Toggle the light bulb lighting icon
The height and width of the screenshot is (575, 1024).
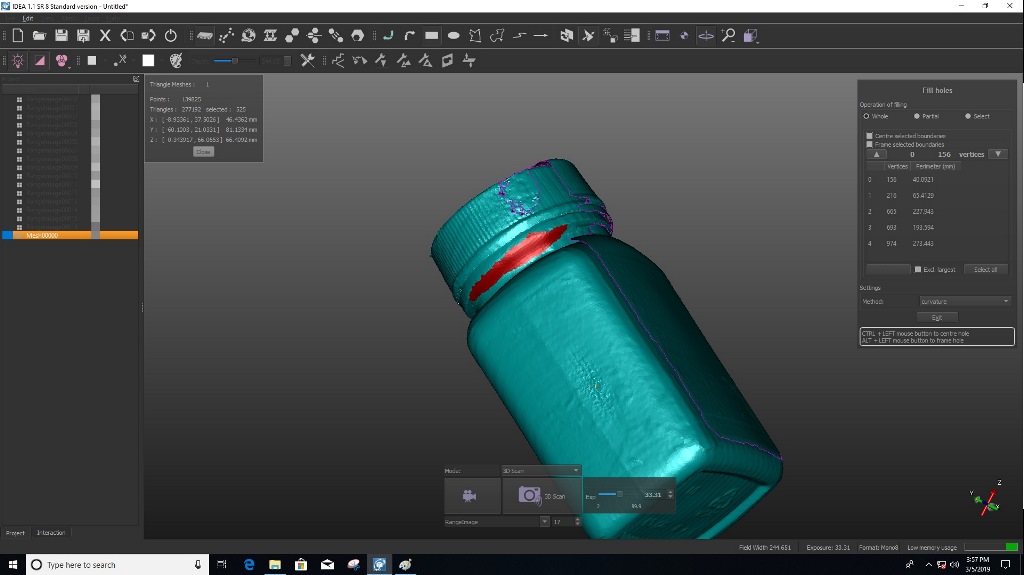(x=18, y=61)
